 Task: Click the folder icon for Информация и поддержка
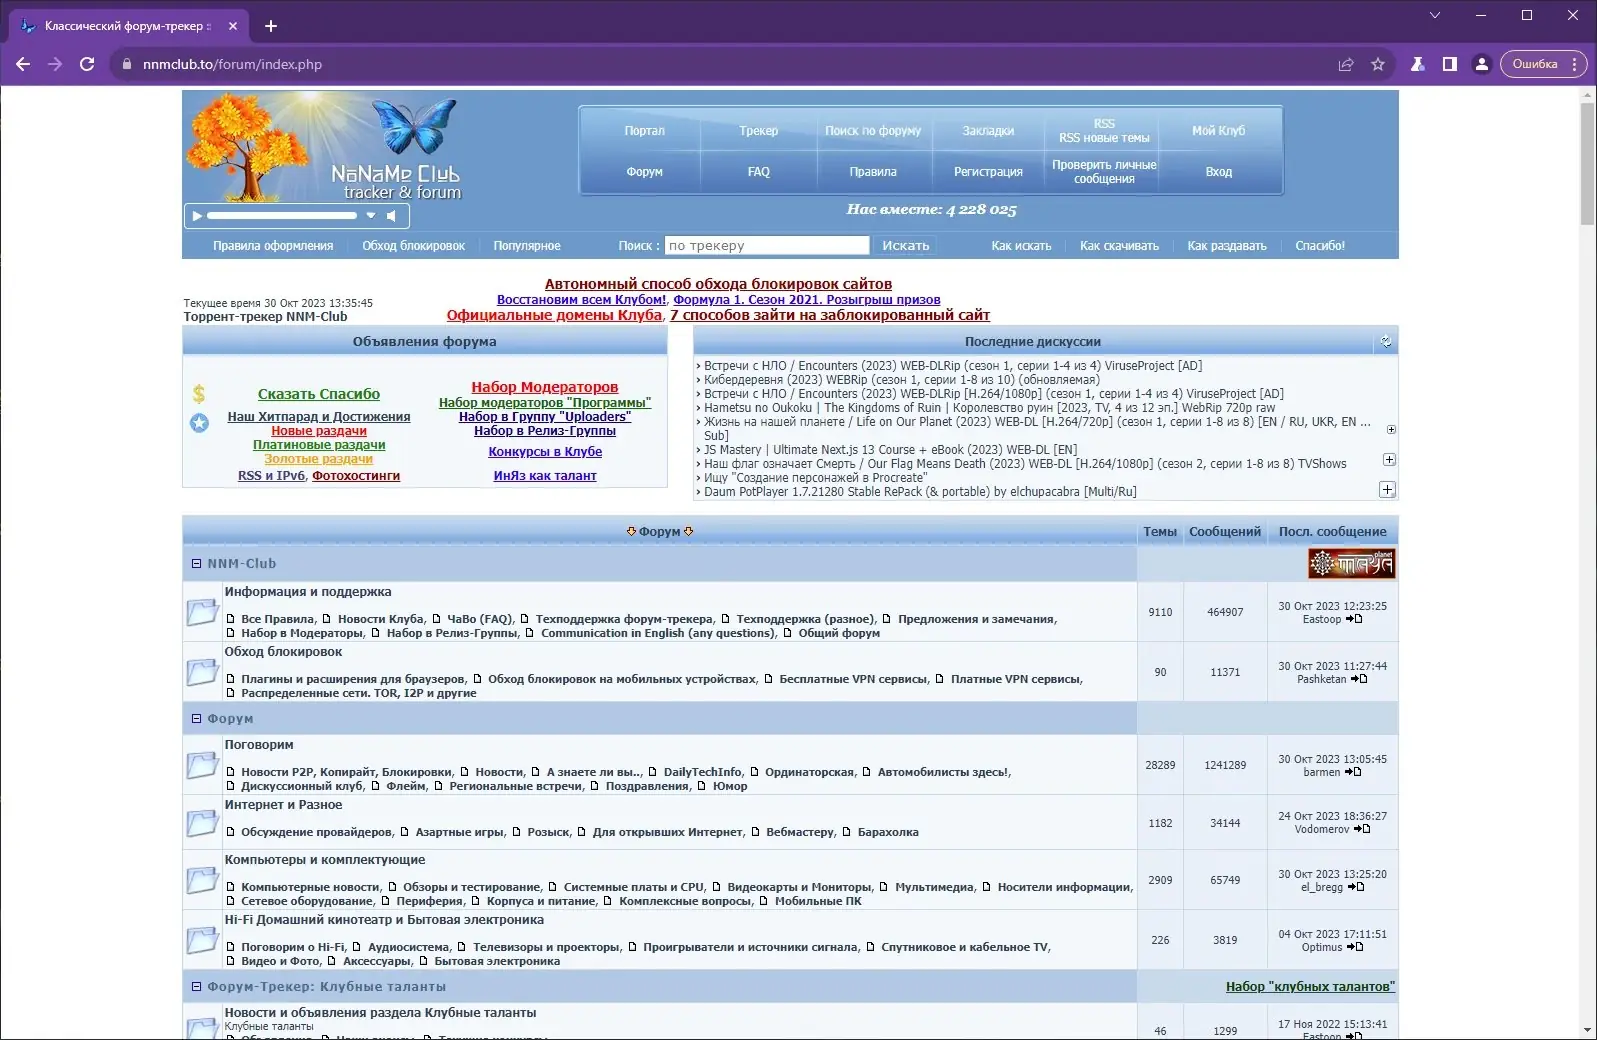(x=202, y=612)
